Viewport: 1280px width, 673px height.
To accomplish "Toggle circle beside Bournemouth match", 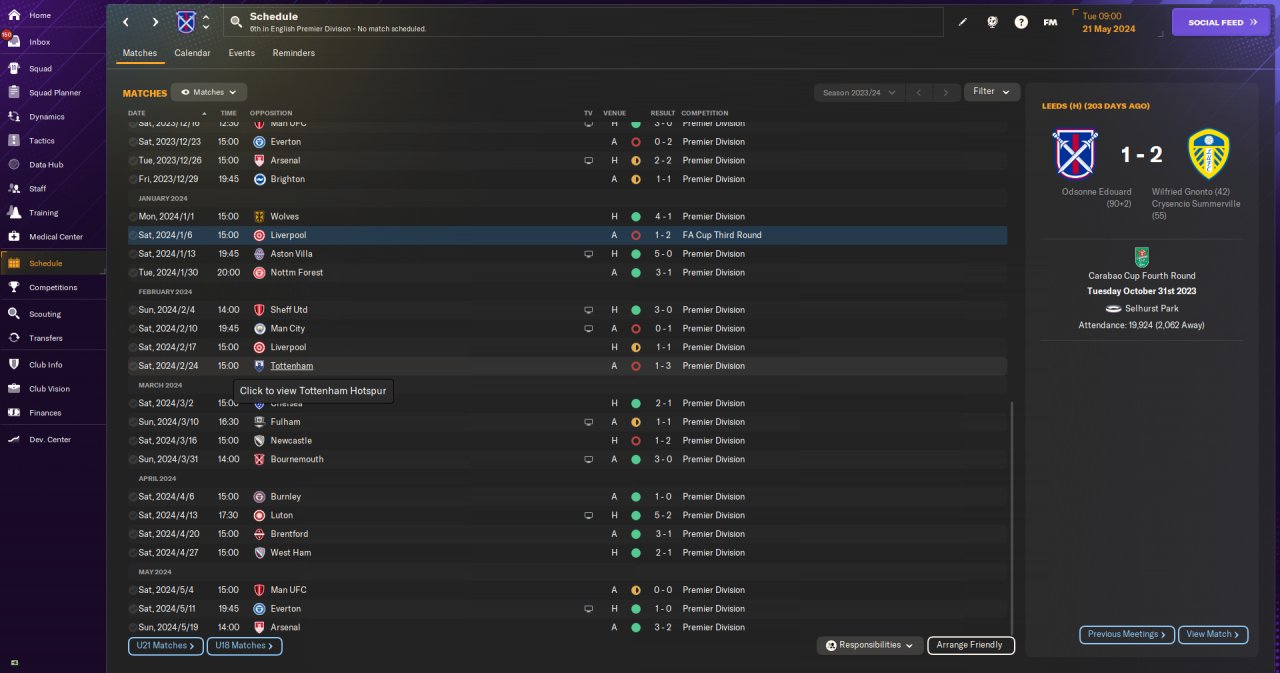I will (133, 460).
